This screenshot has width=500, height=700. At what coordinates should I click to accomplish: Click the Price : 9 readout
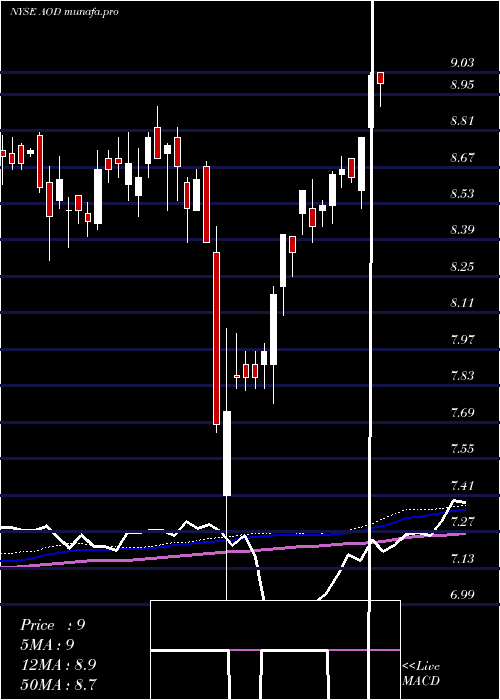tap(53, 625)
